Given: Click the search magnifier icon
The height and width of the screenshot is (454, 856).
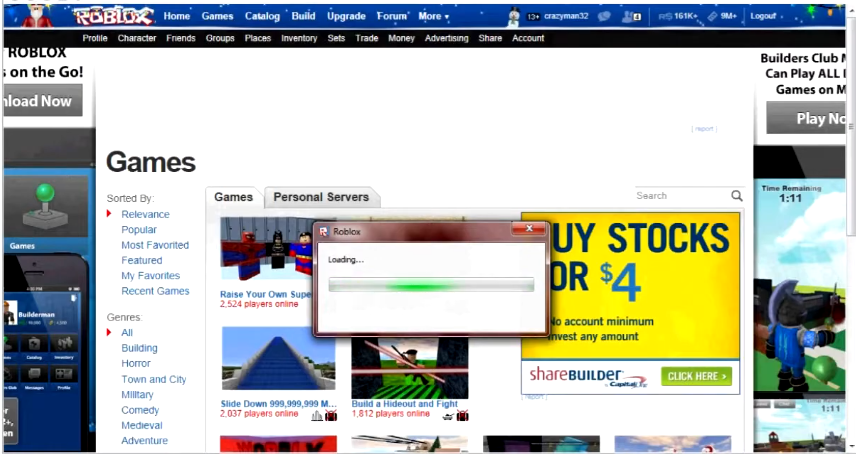Looking at the screenshot, I should click(737, 196).
